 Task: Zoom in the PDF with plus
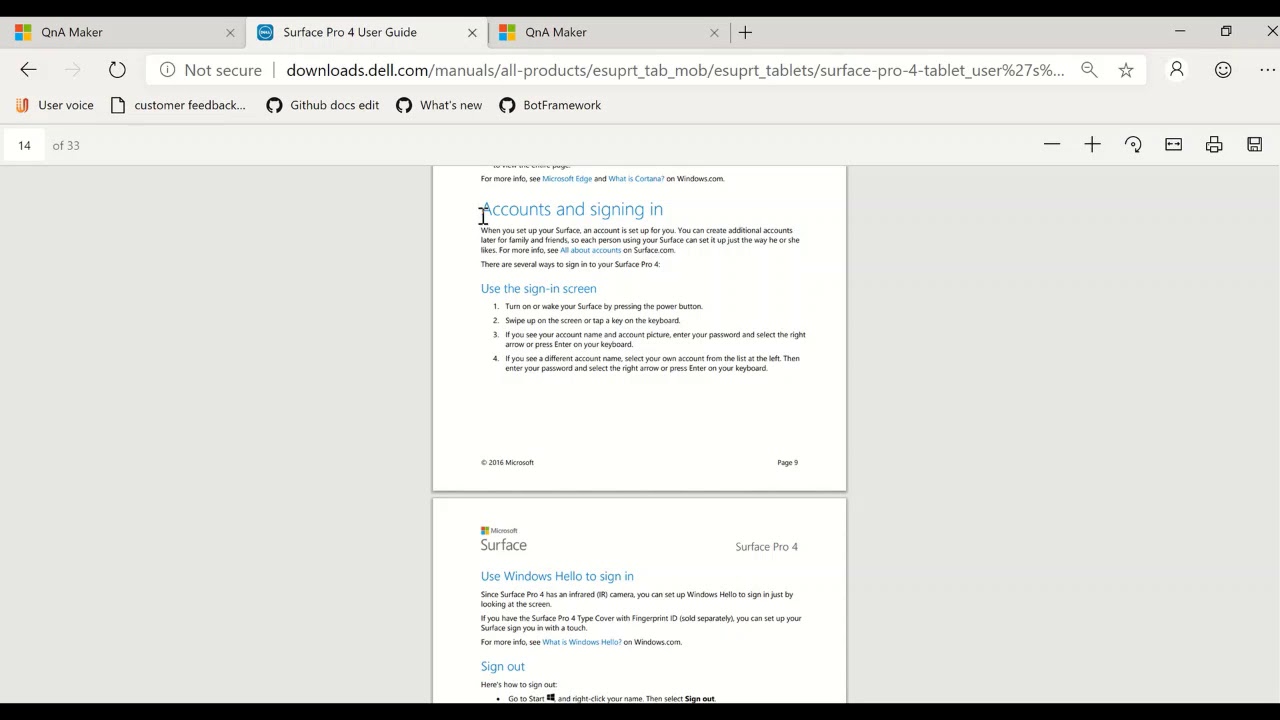pyautogui.click(x=1092, y=145)
